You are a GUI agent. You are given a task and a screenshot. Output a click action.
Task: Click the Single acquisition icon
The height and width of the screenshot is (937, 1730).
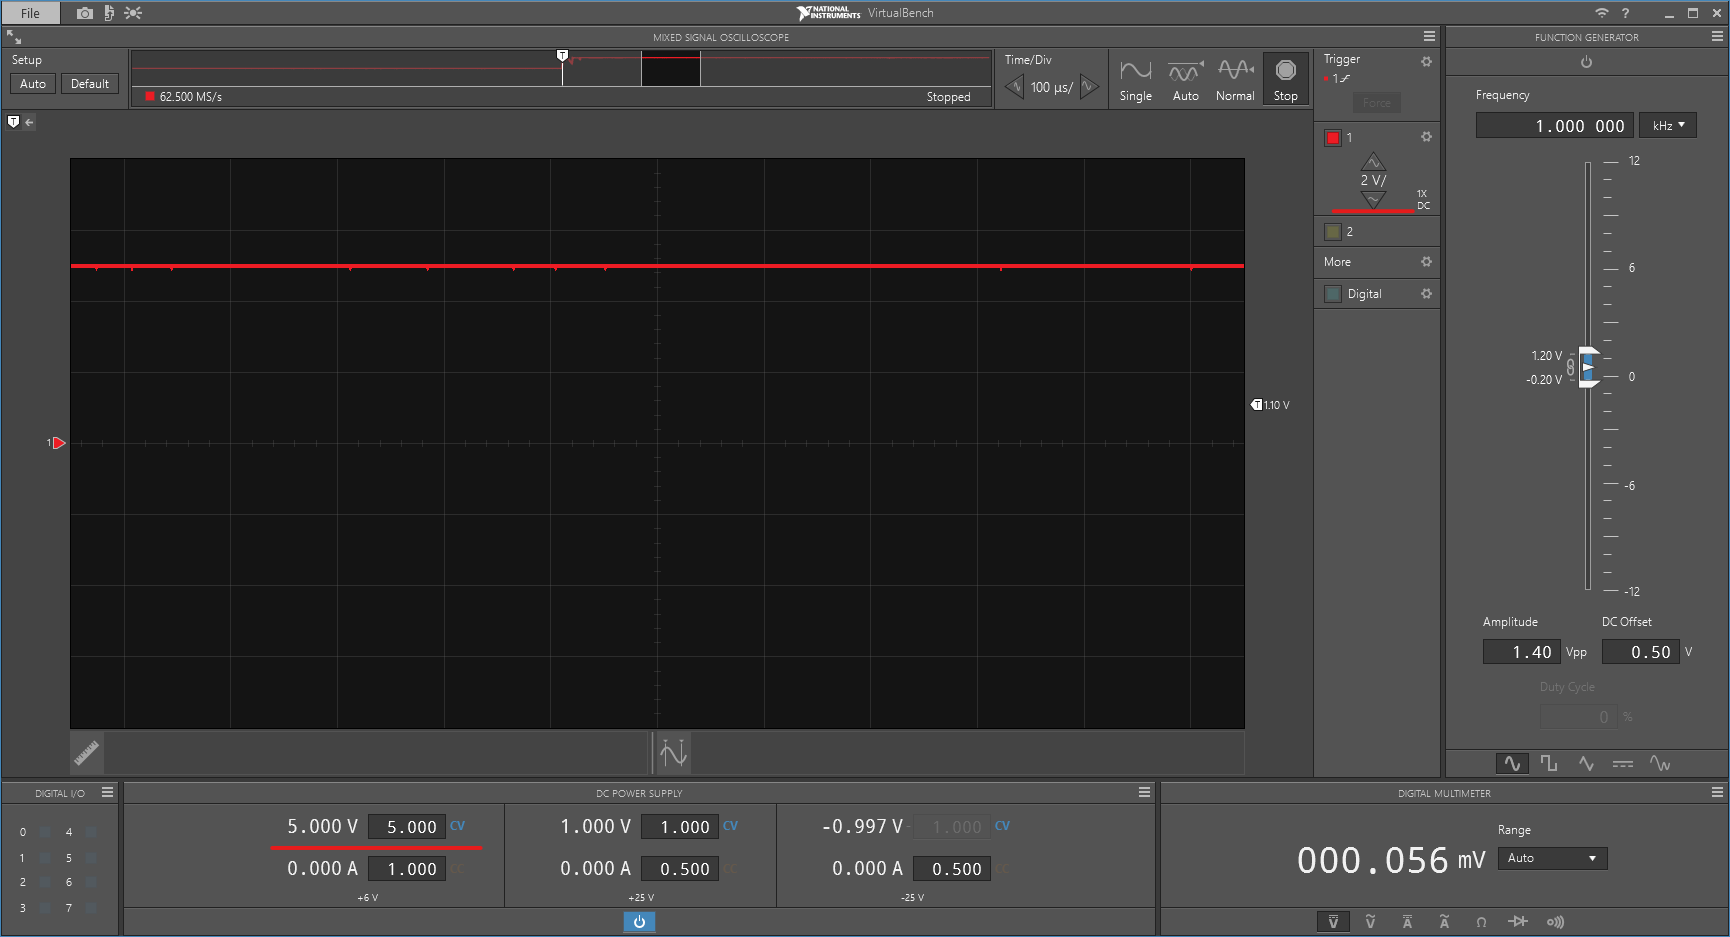(1135, 79)
